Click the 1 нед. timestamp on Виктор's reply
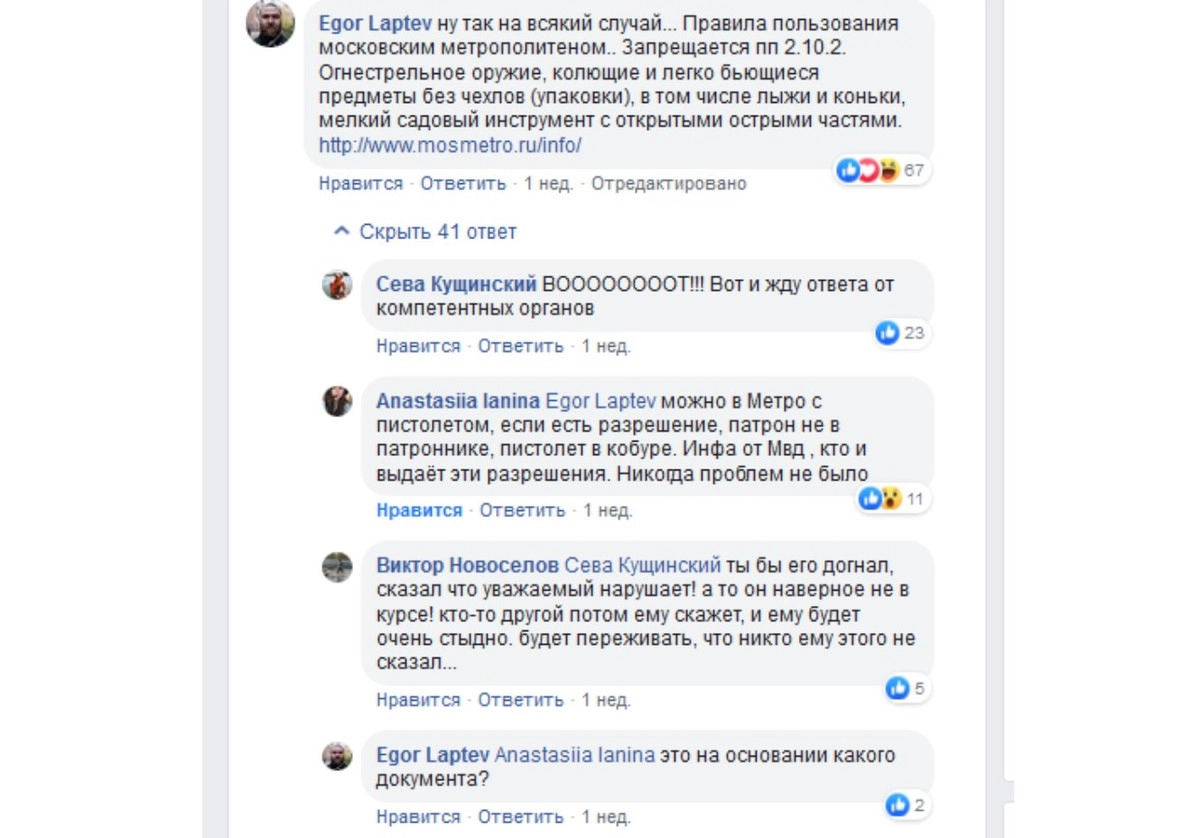This screenshot has width=1200, height=838. click(x=606, y=700)
